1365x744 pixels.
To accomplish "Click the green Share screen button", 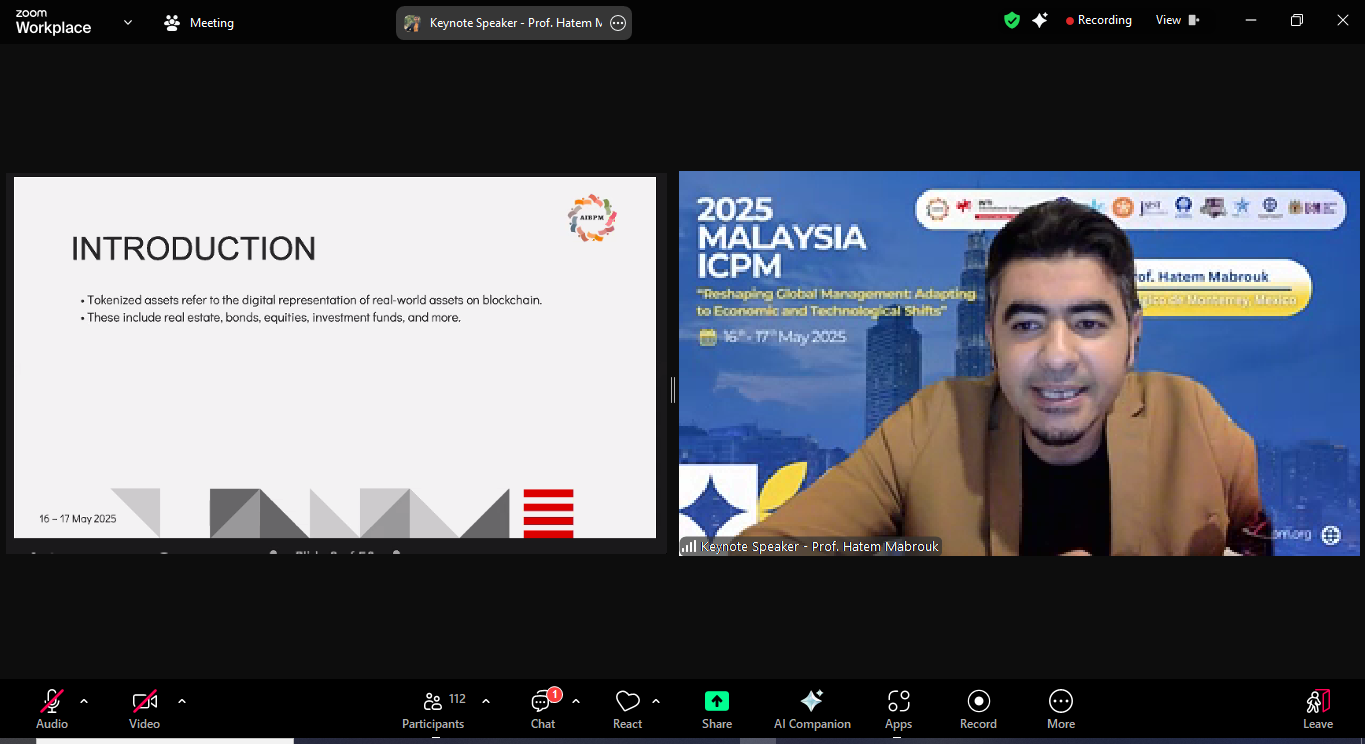I will coord(717,709).
